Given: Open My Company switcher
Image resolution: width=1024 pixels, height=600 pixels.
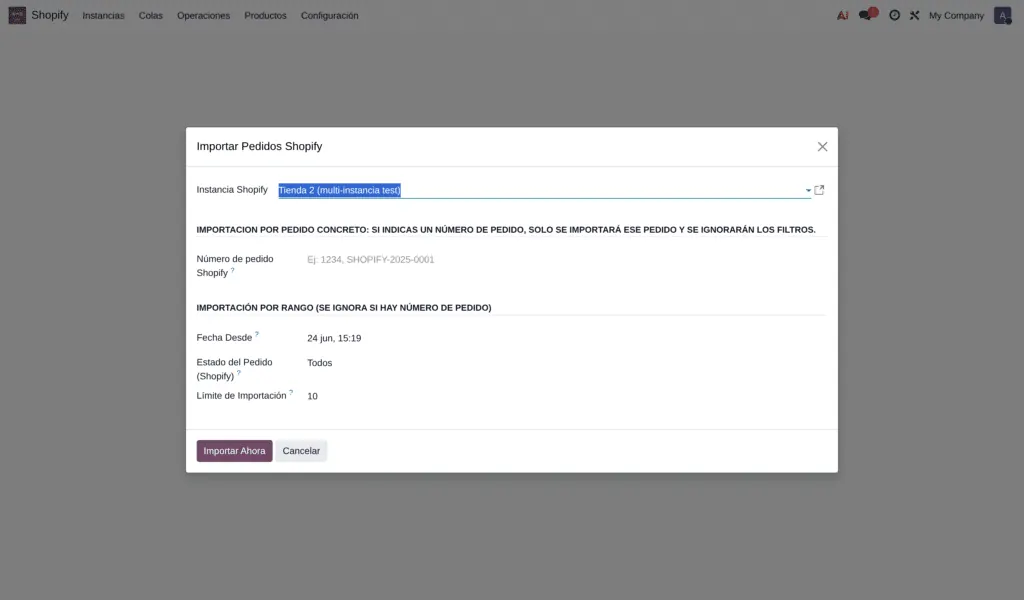Looking at the screenshot, I should [956, 16].
